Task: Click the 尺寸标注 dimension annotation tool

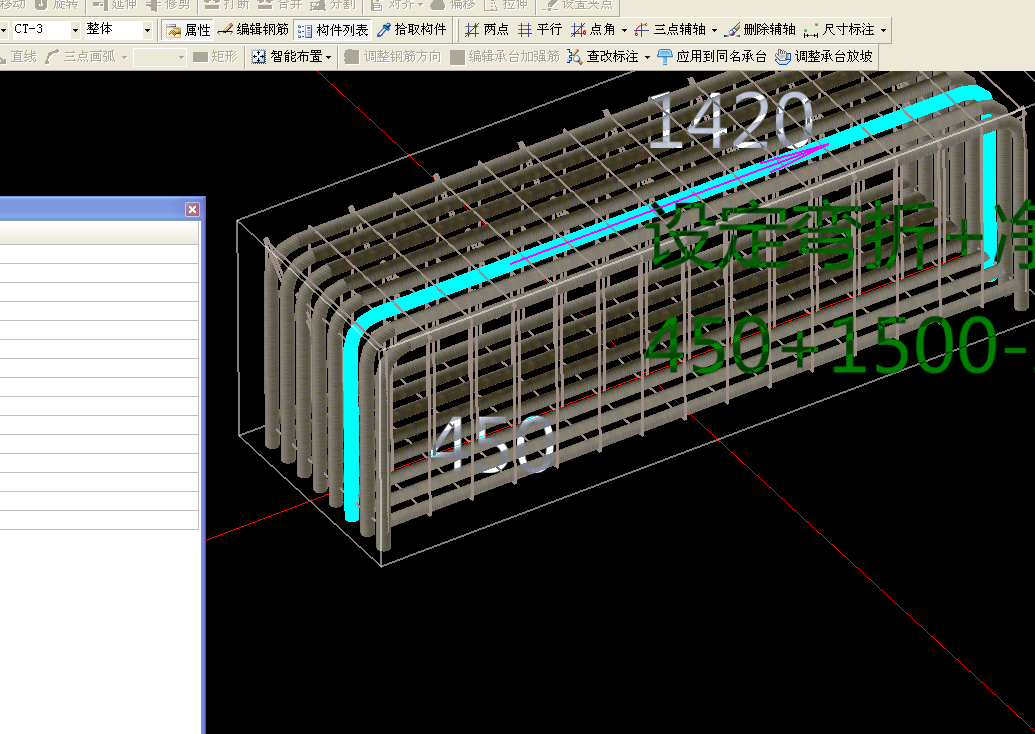Action: pos(840,30)
